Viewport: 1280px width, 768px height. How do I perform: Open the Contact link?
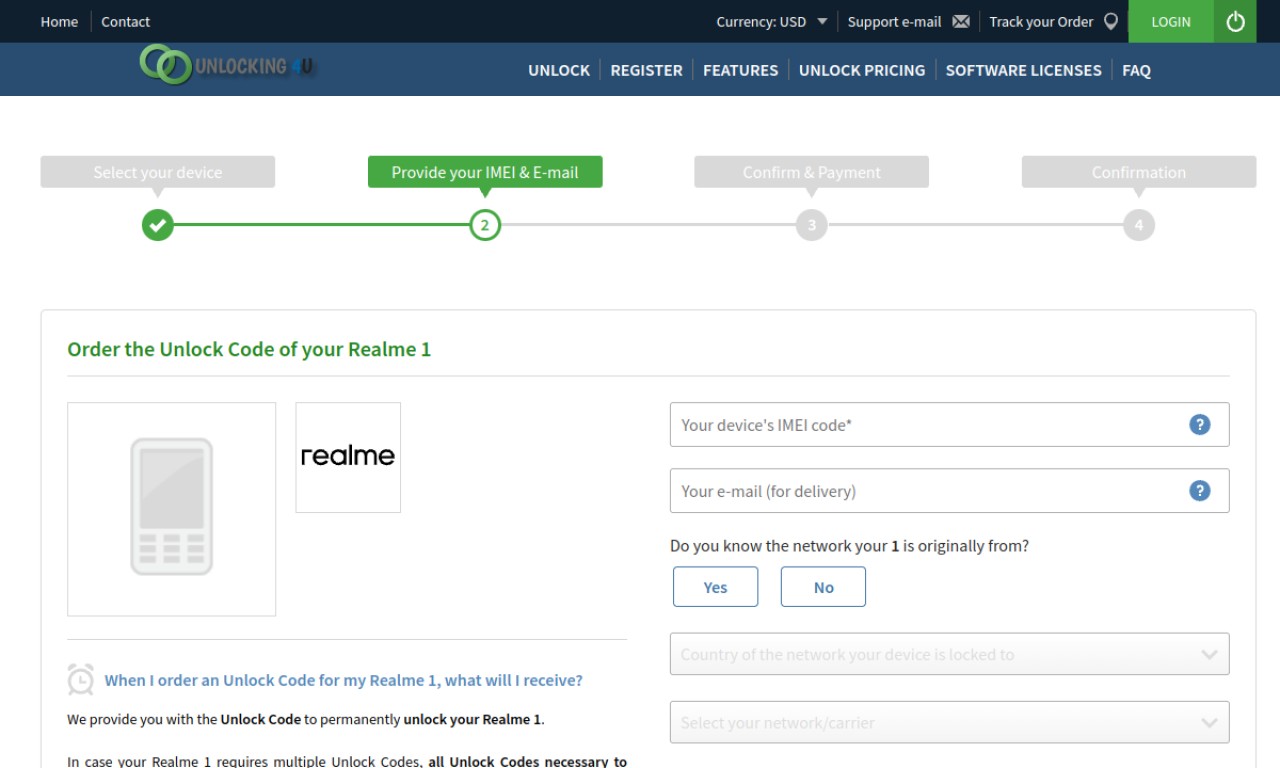pyautogui.click(x=125, y=22)
